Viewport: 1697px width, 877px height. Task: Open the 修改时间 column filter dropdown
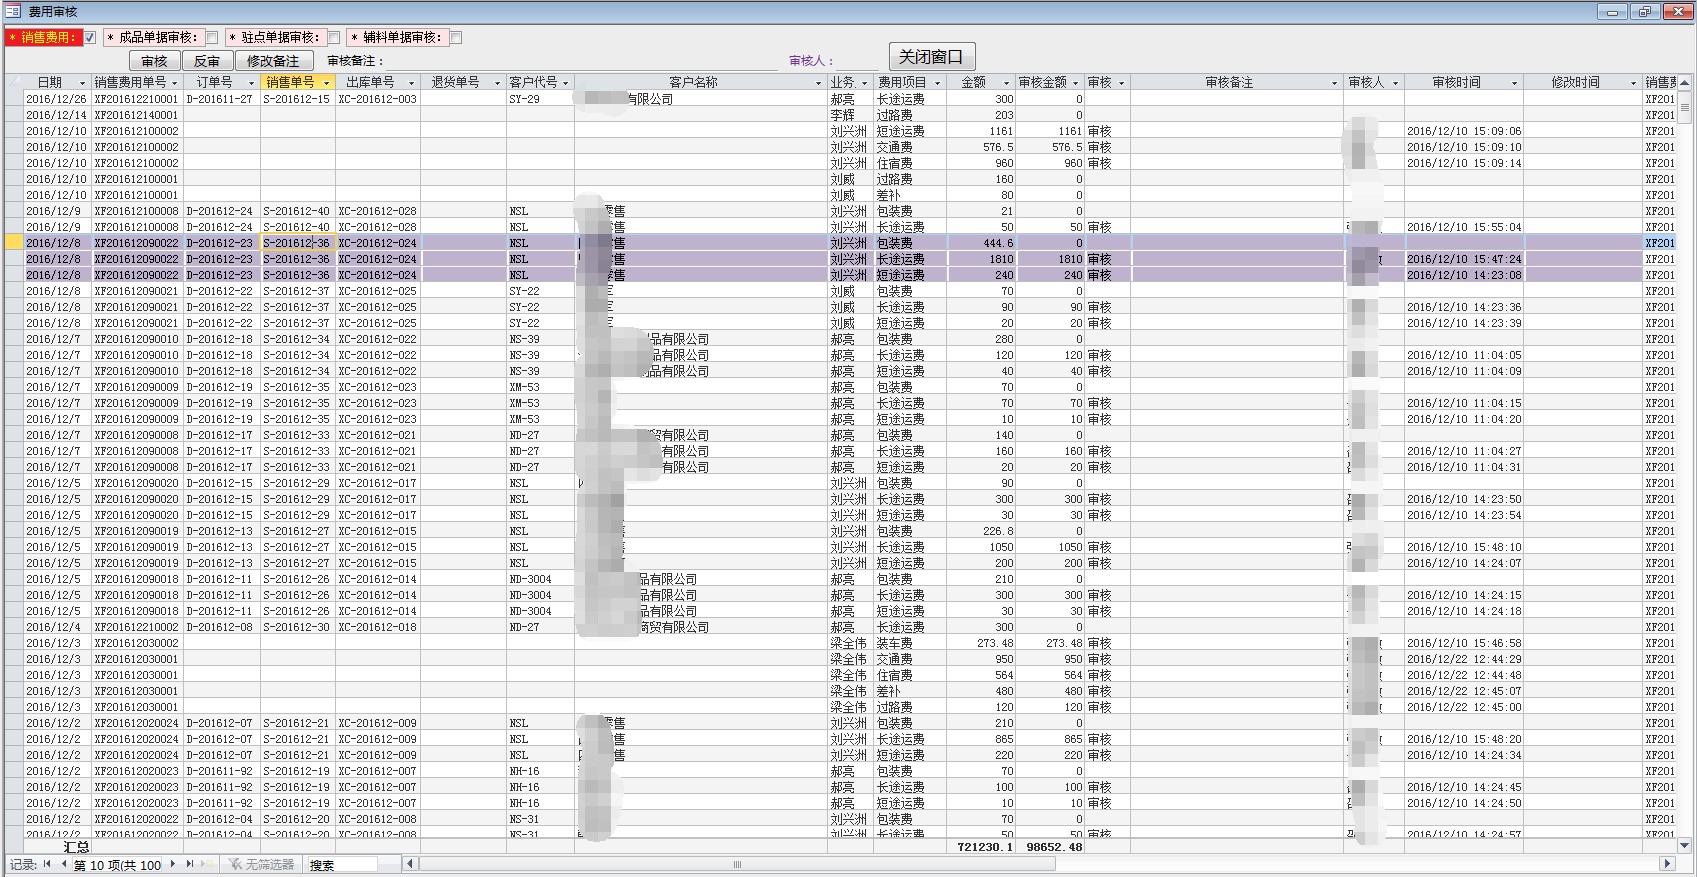pyautogui.click(x=1635, y=83)
